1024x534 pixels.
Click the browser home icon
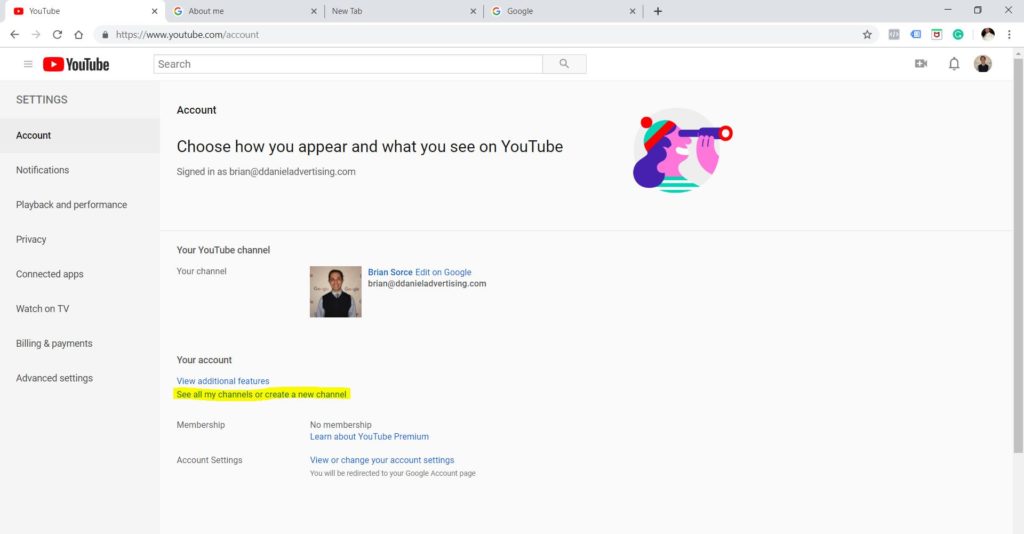coord(78,35)
